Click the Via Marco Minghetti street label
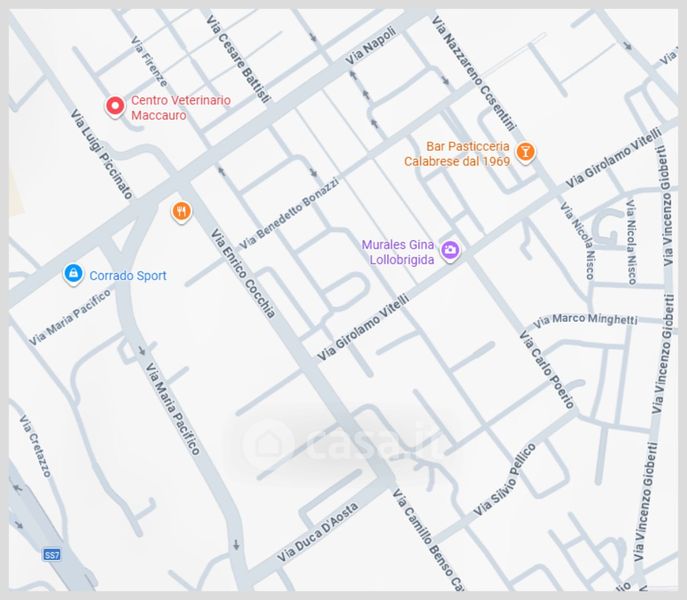 point(585,320)
